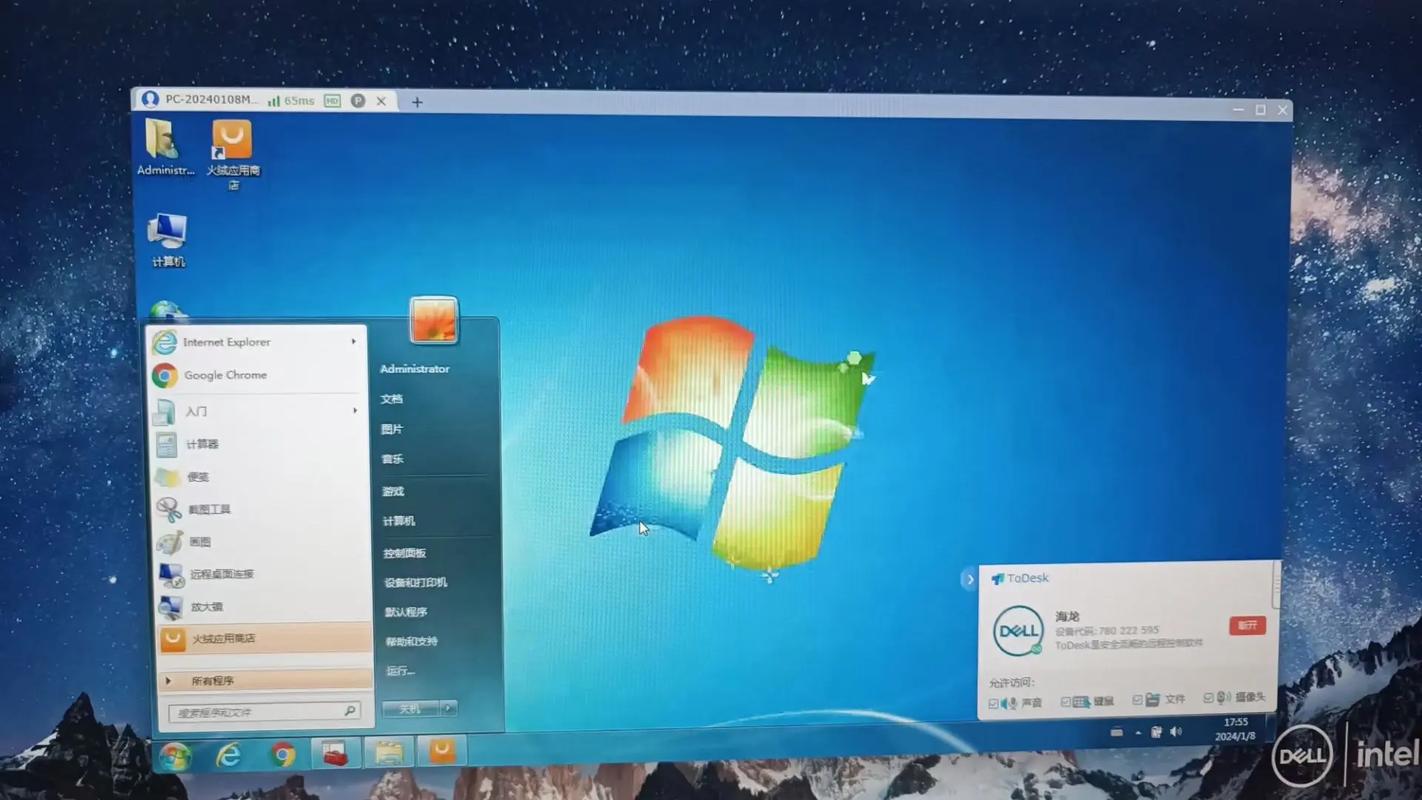Click 运行... in the Start menu
The image size is (1422, 800).
click(x=400, y=670)
